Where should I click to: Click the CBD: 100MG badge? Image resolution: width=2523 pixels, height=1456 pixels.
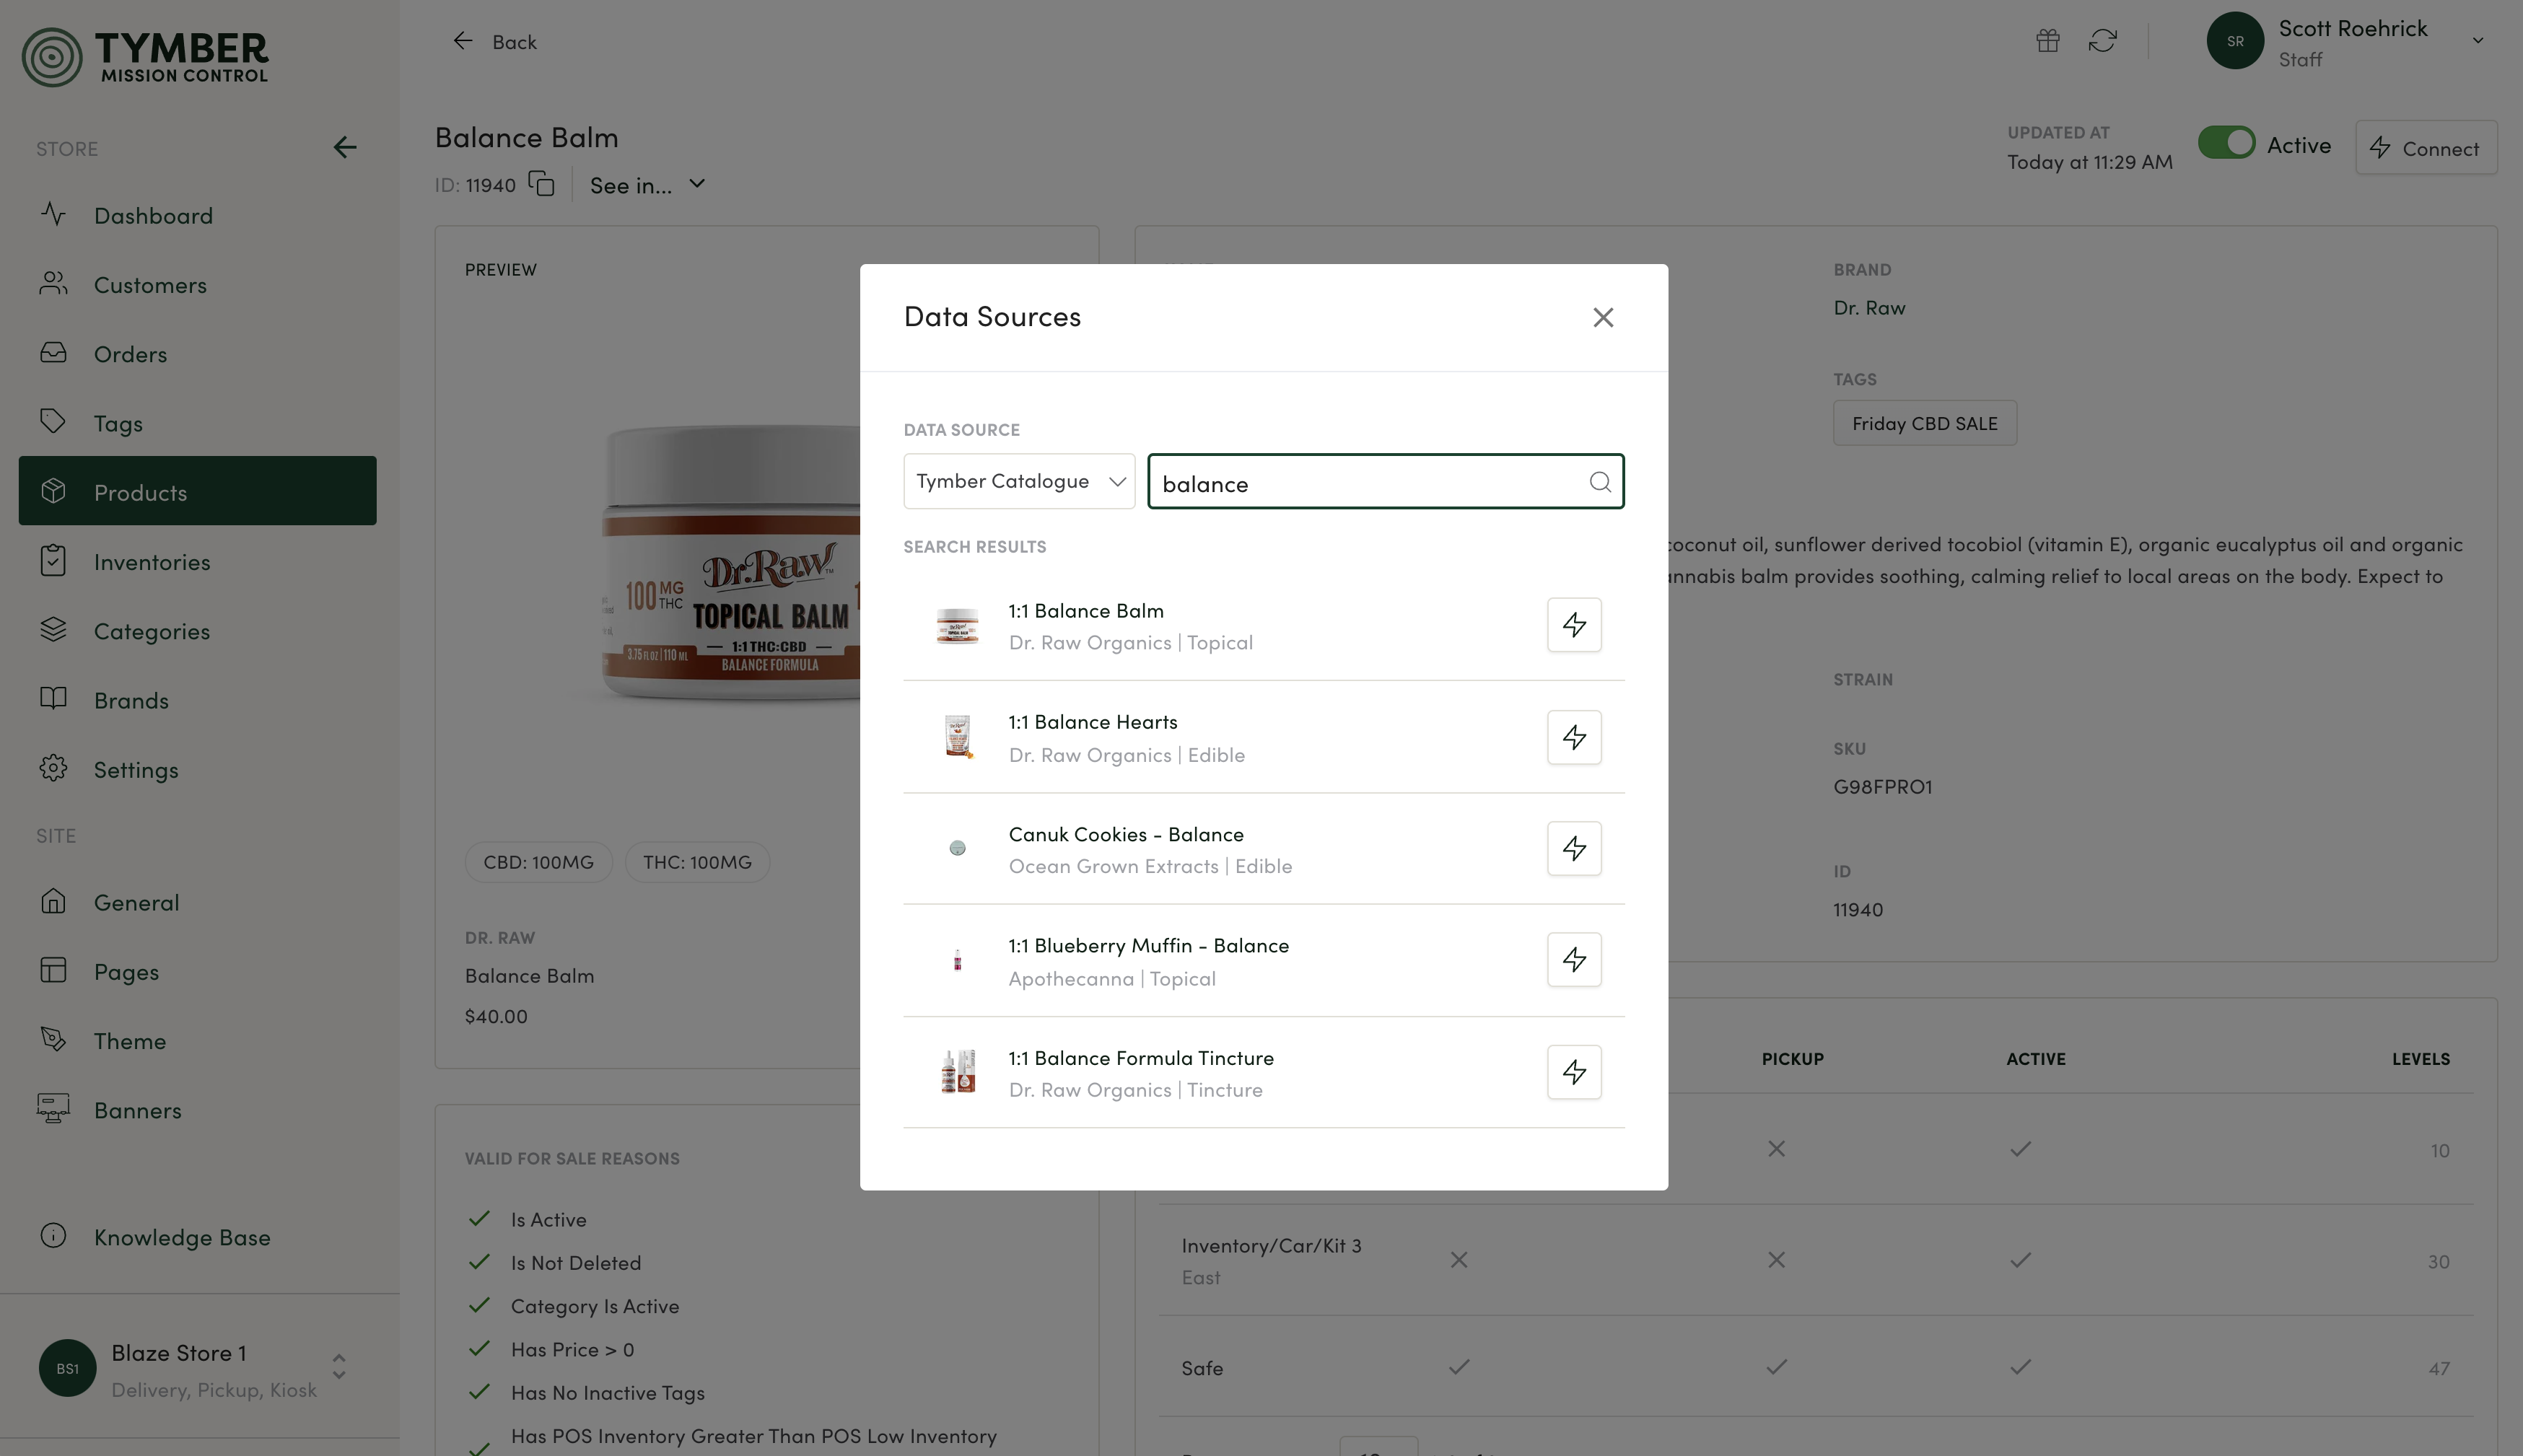tap(538, 862)
